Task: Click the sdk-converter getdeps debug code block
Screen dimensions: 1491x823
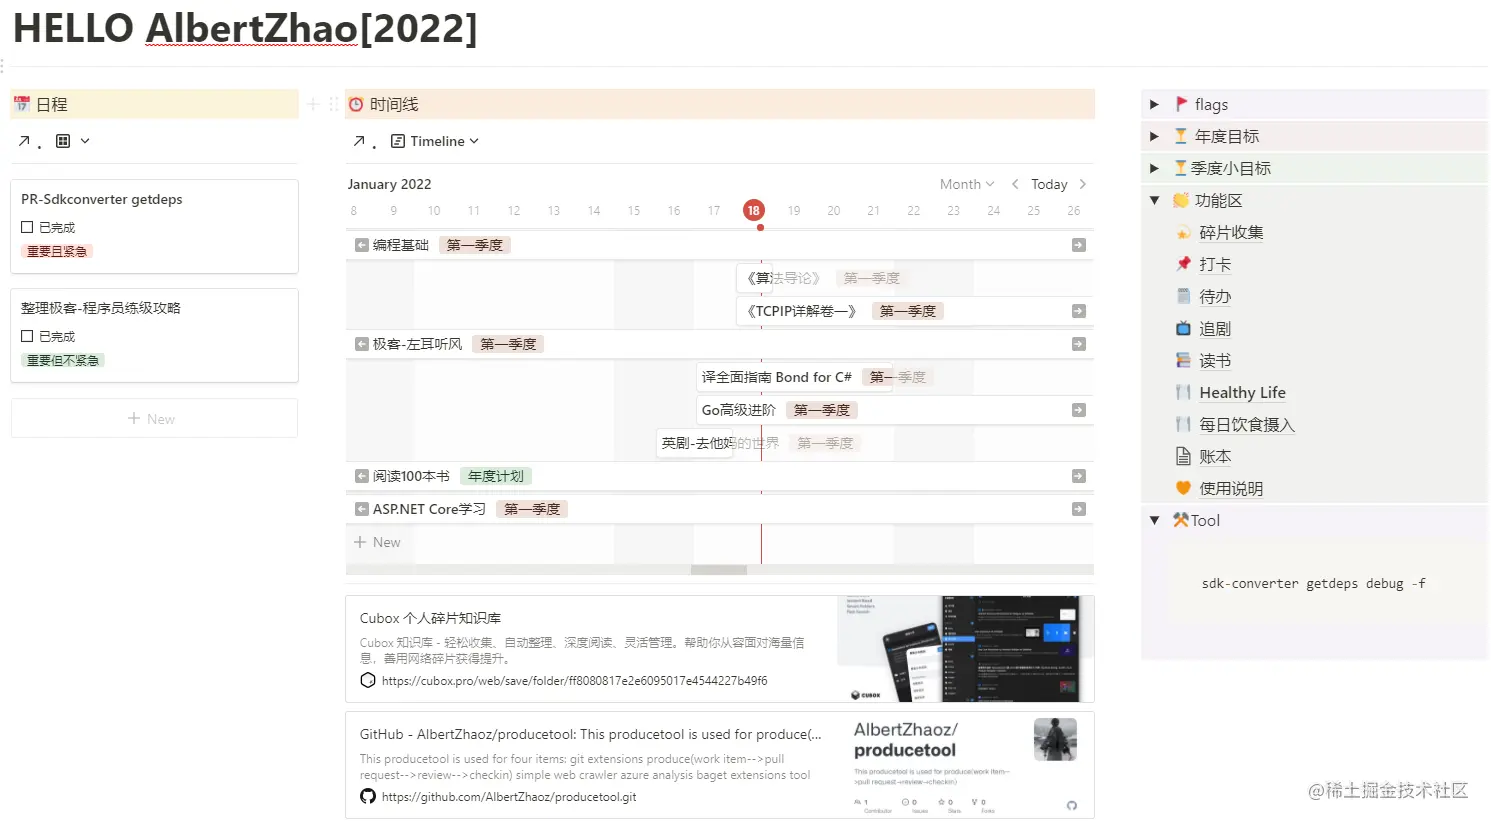Action: pos(1314,583)
